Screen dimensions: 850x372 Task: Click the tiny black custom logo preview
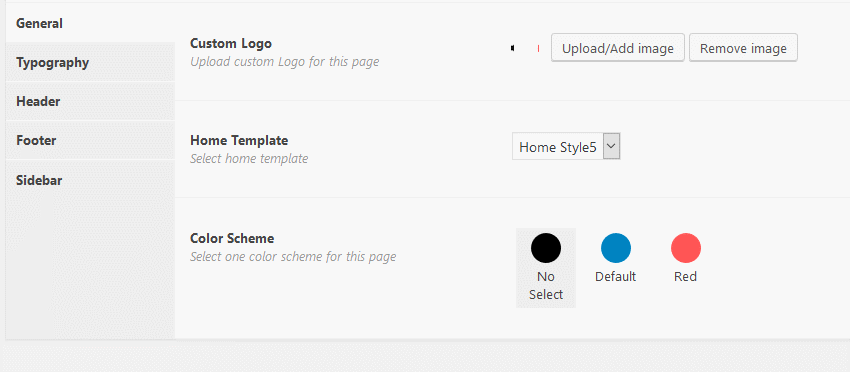pyautogui.click(x=512, y=48)
